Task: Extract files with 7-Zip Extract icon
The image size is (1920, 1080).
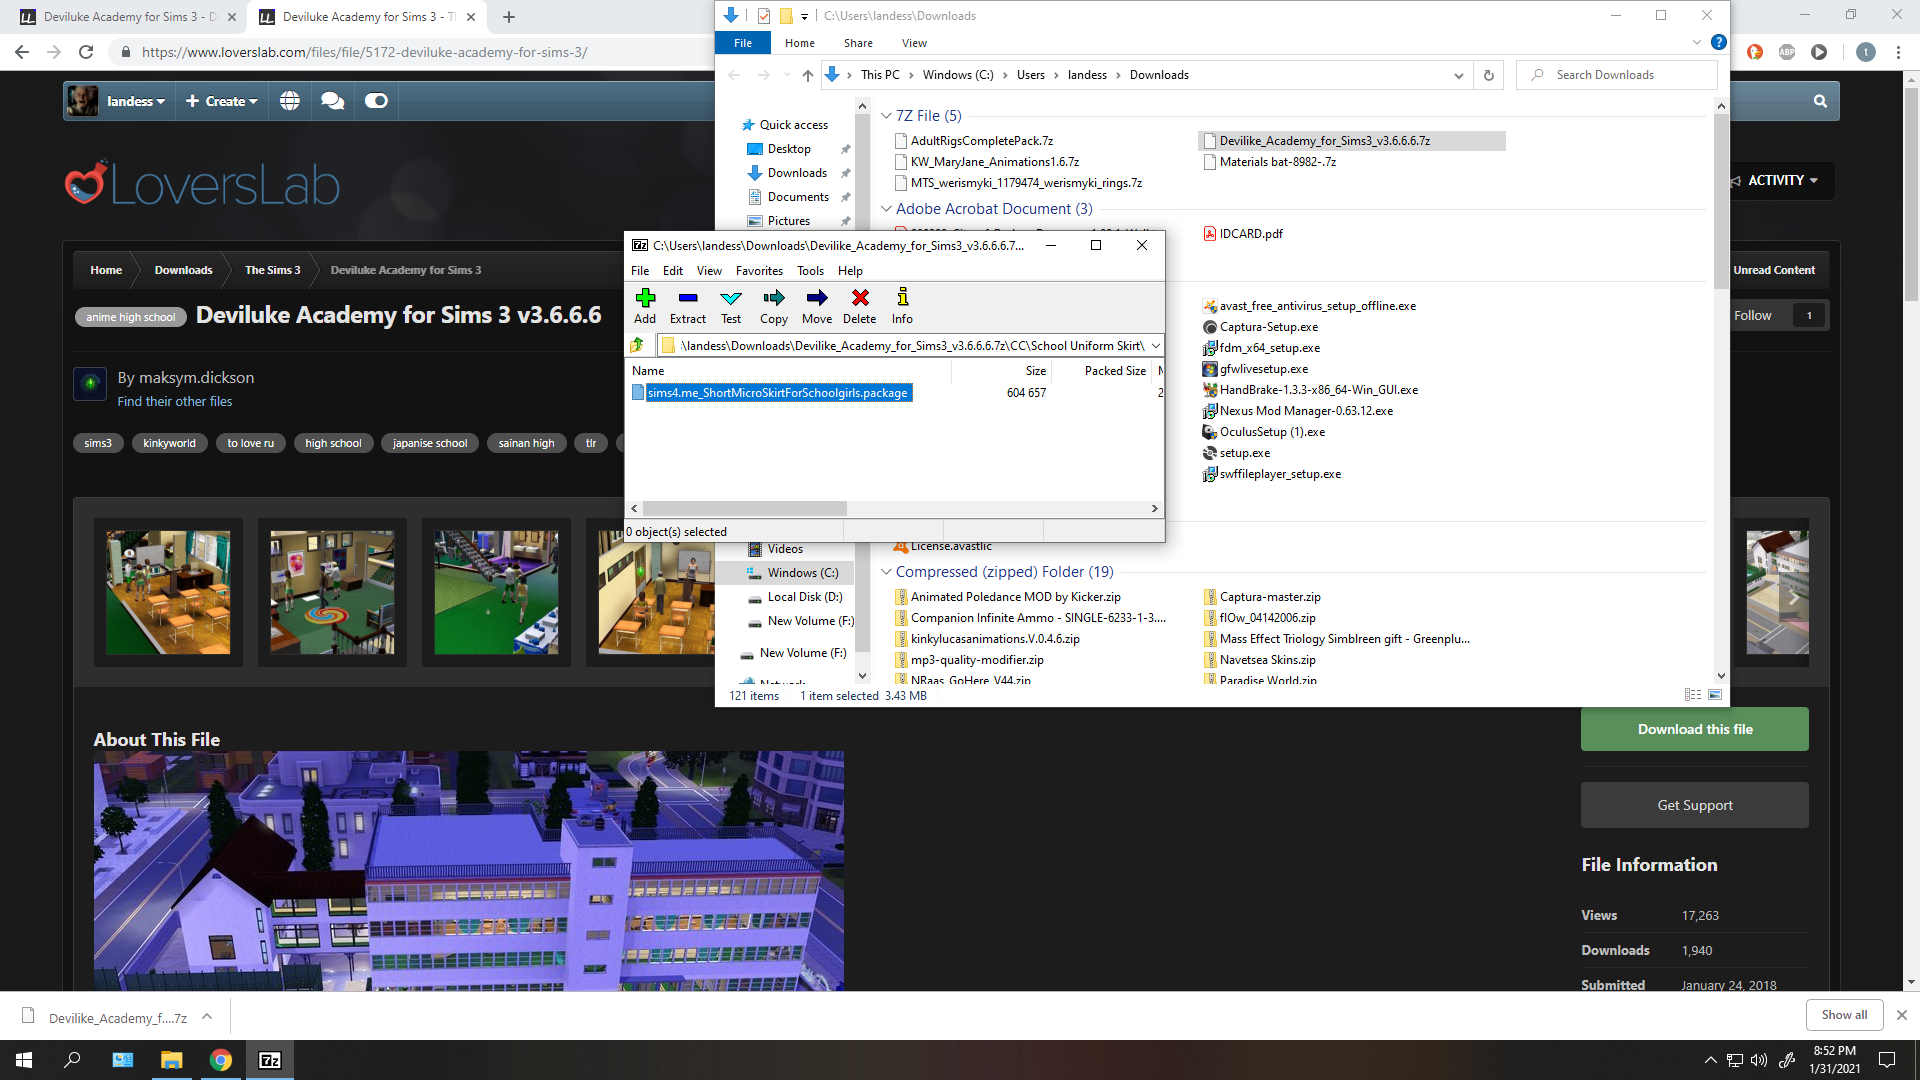Action: (x=688, y=306)
